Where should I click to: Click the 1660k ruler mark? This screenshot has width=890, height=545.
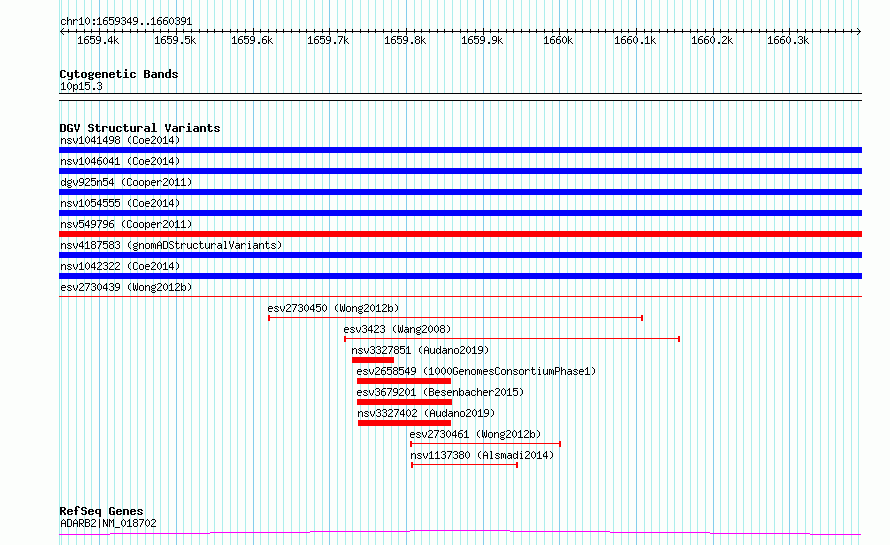558,40
